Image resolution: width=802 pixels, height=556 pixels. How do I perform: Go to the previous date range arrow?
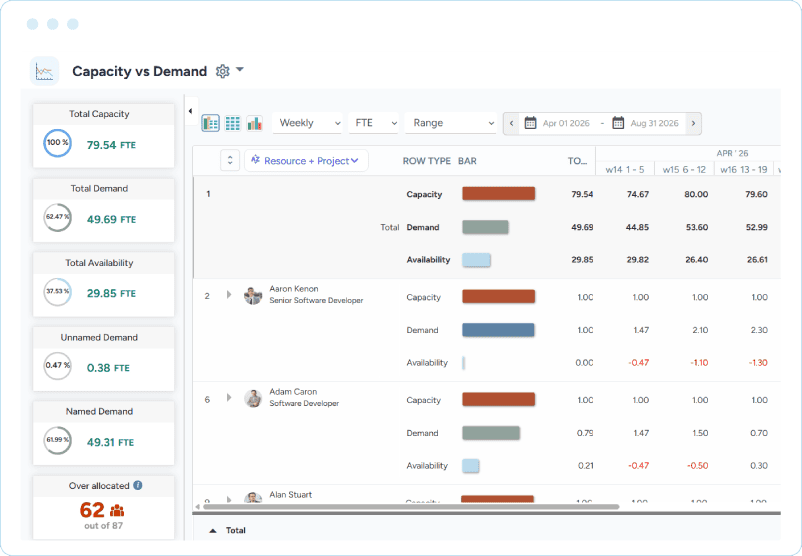pos(511,123)
